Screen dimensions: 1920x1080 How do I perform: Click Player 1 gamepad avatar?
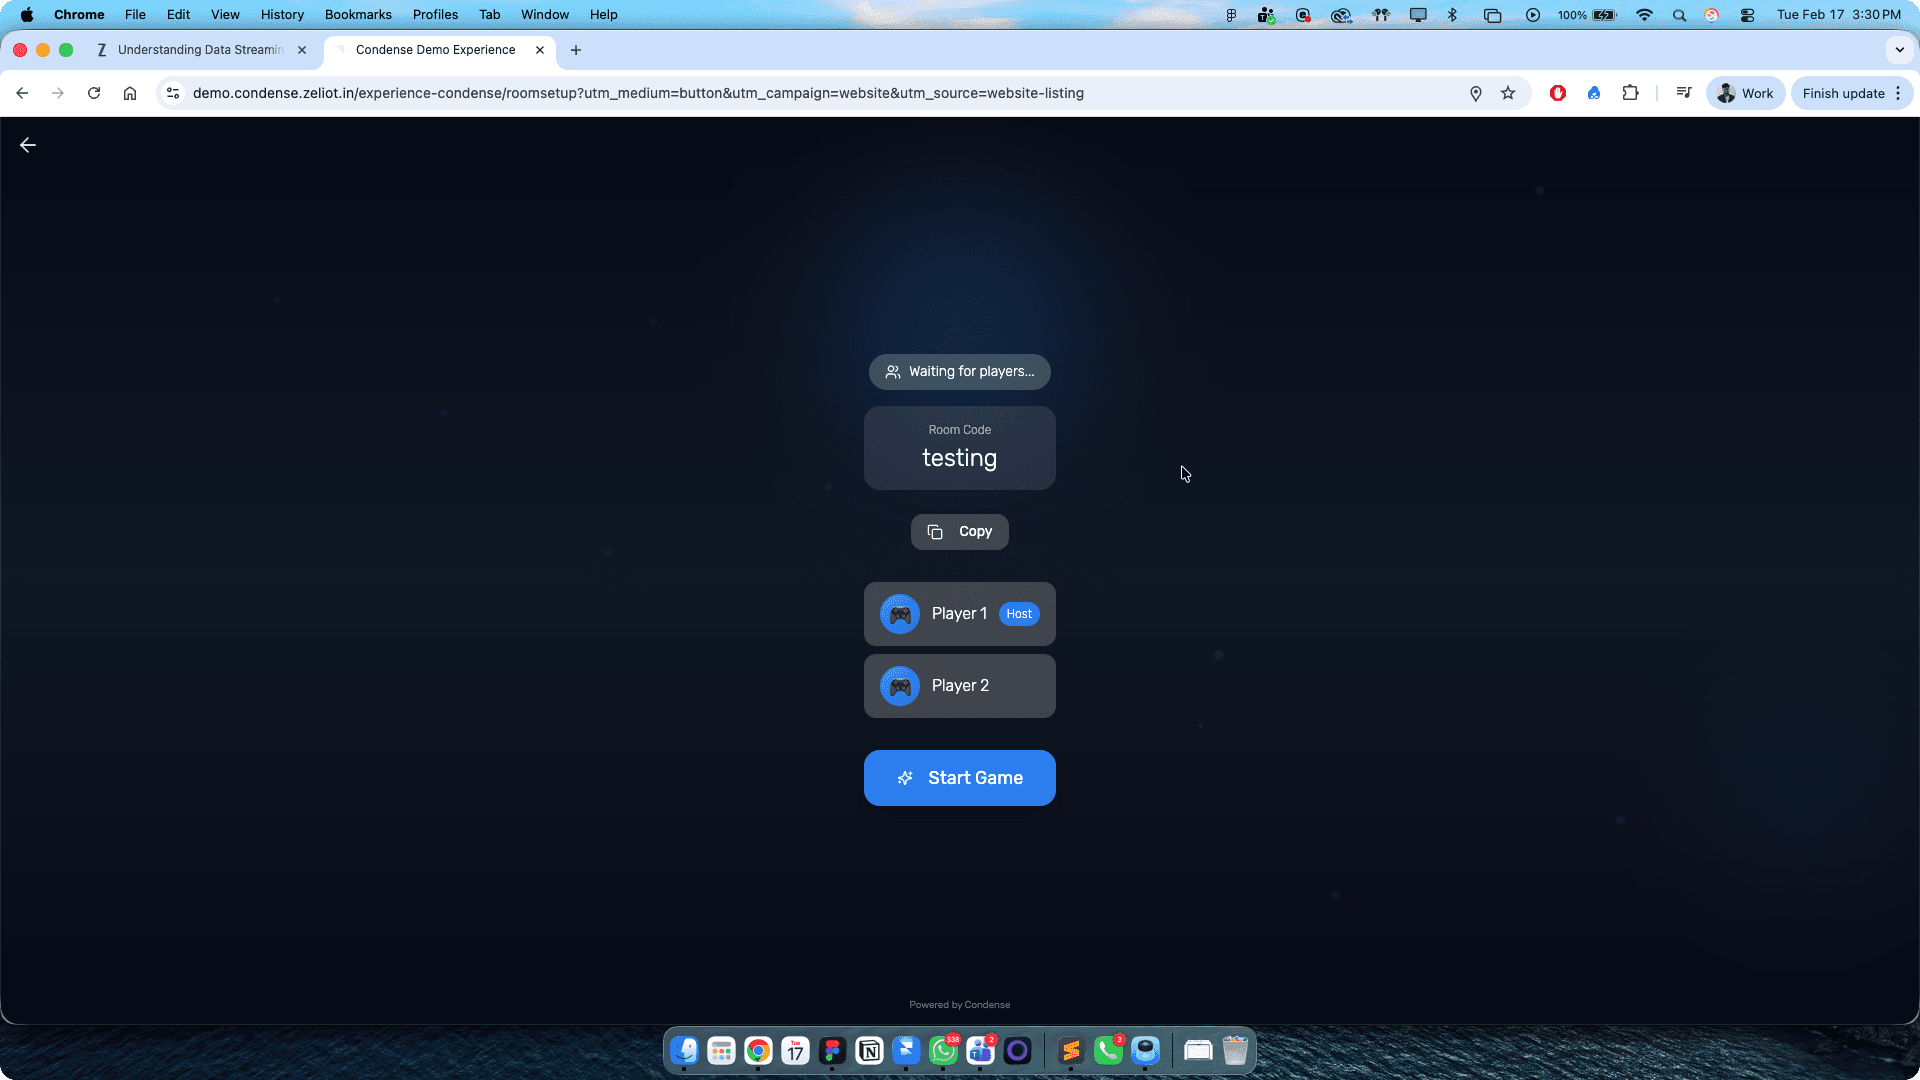click(899, 614)
